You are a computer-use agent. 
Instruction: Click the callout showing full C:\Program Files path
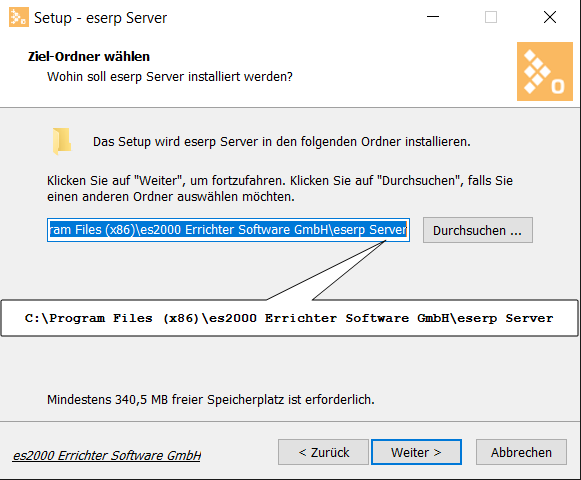click(x=289, y=318)
